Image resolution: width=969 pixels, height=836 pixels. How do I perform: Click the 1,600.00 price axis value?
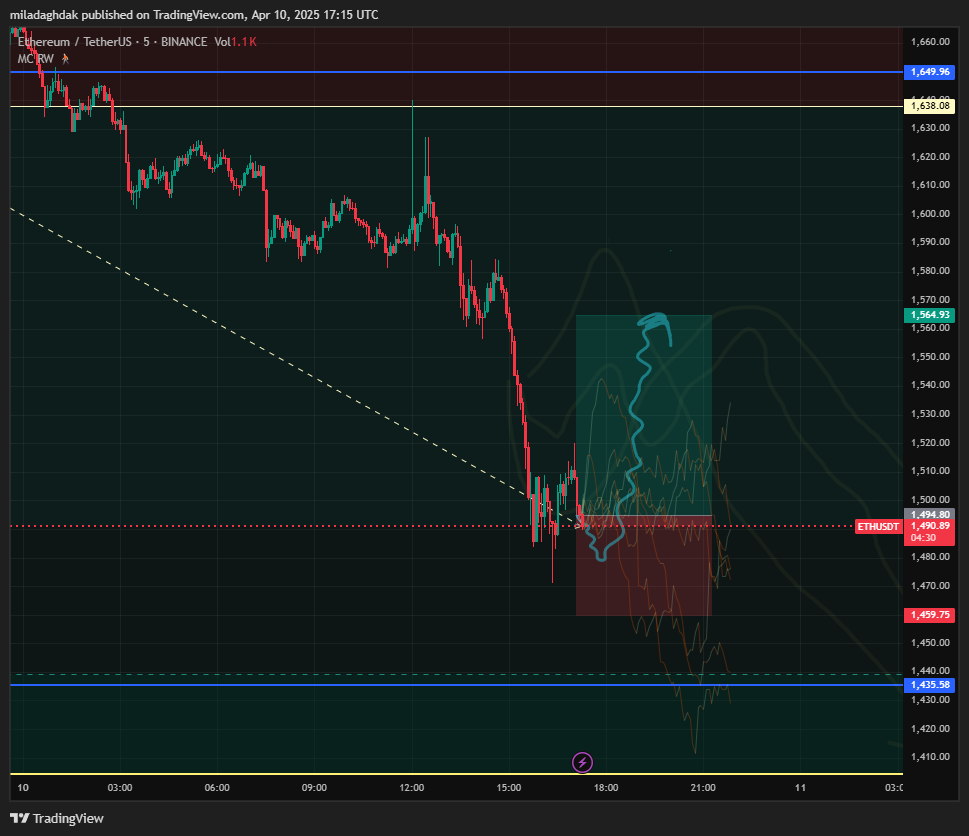click(930, 213)
